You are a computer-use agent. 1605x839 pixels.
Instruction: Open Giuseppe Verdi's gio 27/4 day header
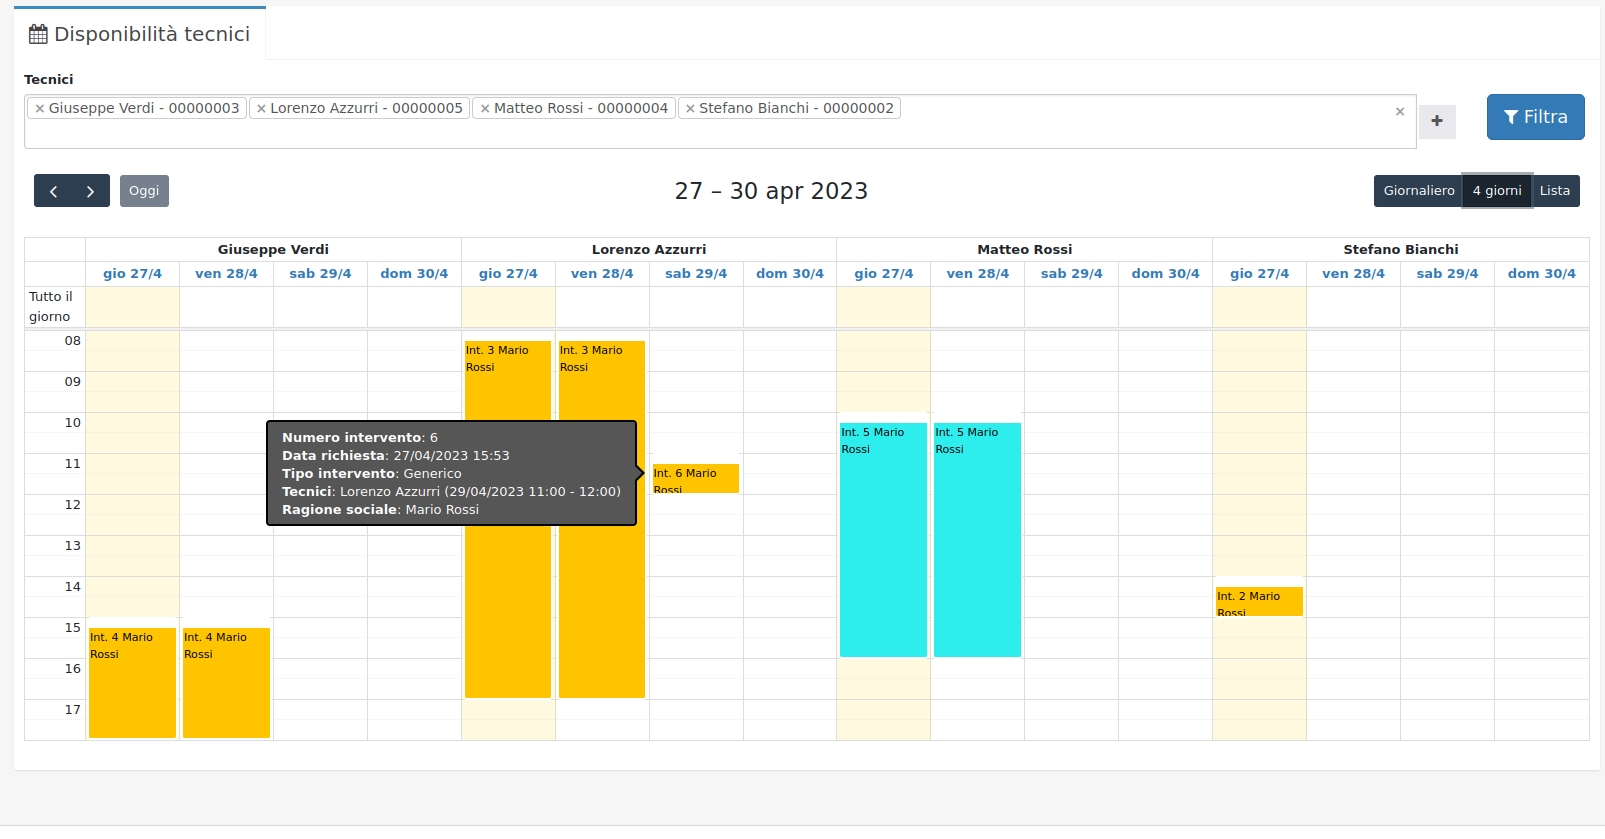pos(132,274)
